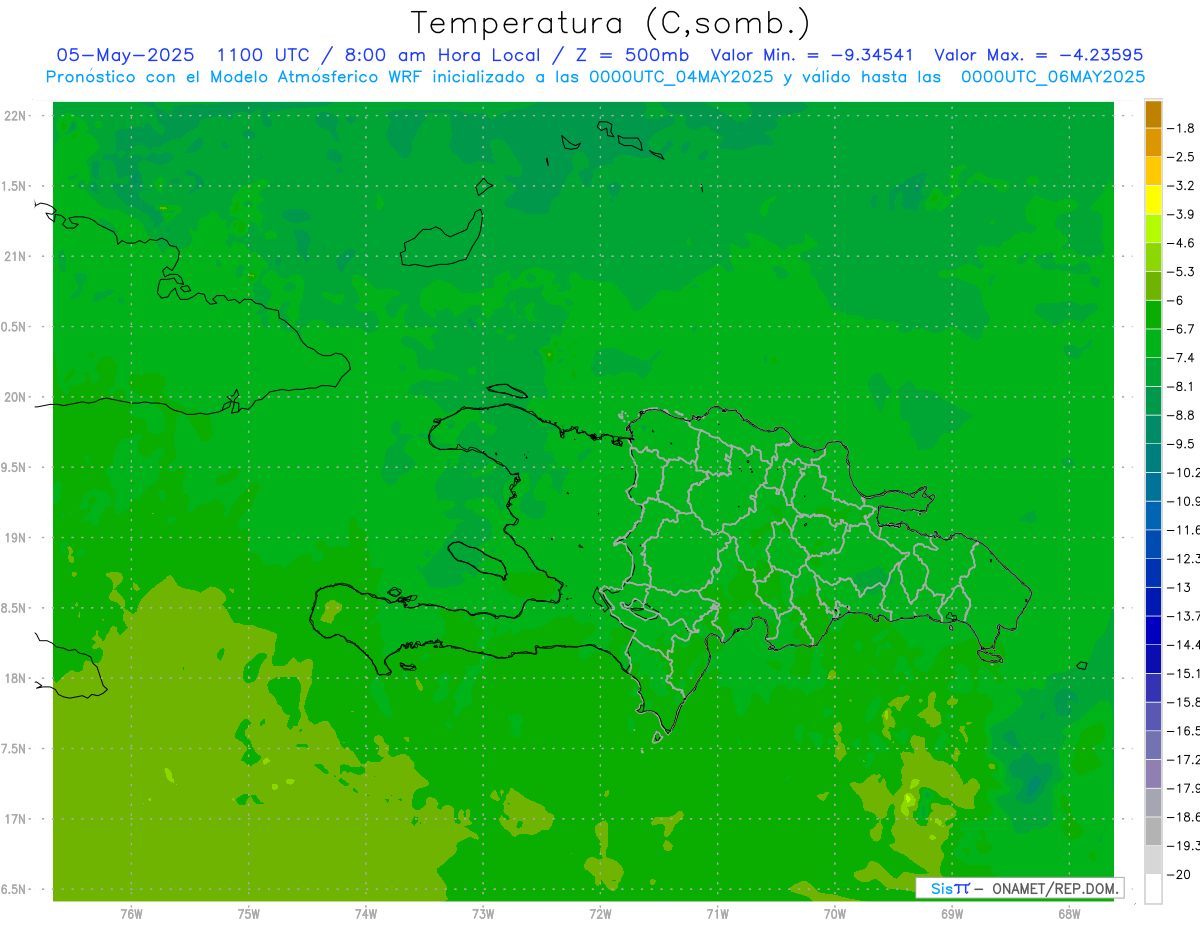Click the "-3.9" legend value
The image size is (1200, 927).
[x=1181, y=214]
